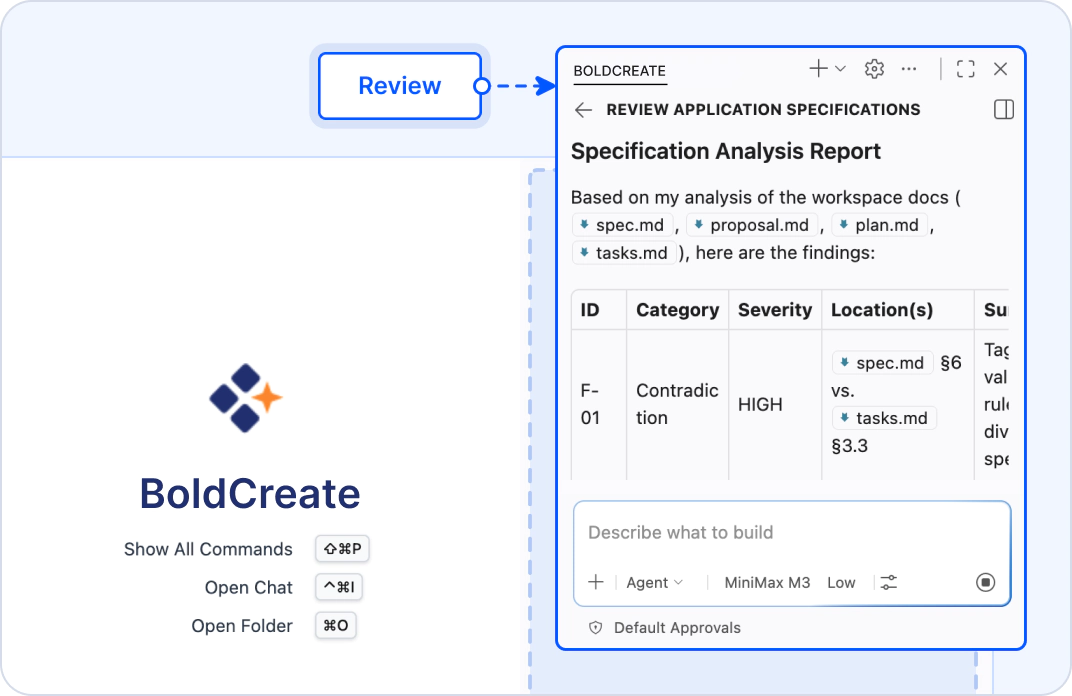Image resolution: width=1072 pixels, height=696 pixels.
Task: Click the ⌘O keyboard shortcut badge
Action: (336, 626)
